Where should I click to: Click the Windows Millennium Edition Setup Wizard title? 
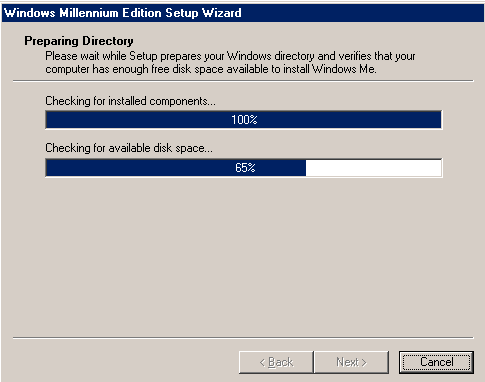[123, 13]
